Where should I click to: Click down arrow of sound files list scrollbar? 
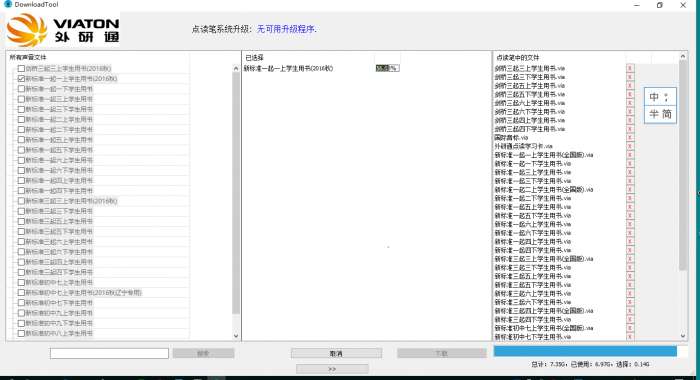[236, 336]
